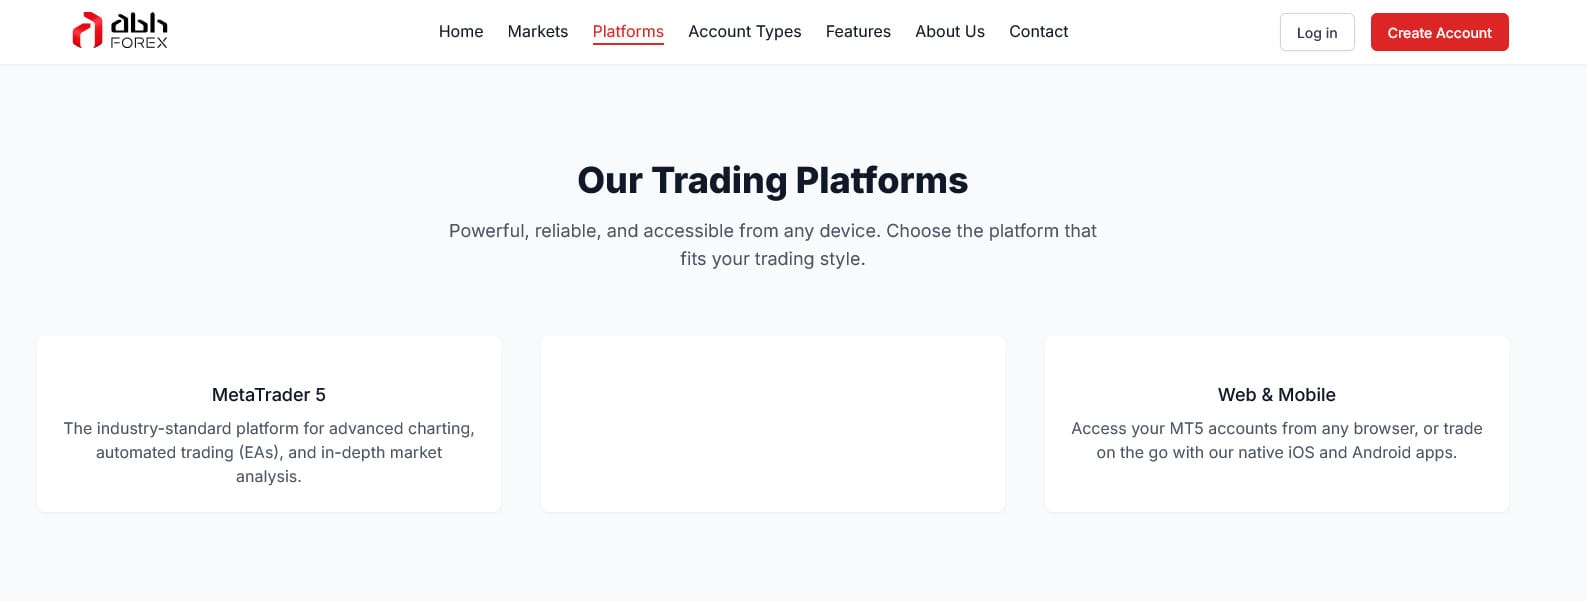Click the abh wordmark in the logo
Viewport: 1587px width, 601px height.
[139, 23]
